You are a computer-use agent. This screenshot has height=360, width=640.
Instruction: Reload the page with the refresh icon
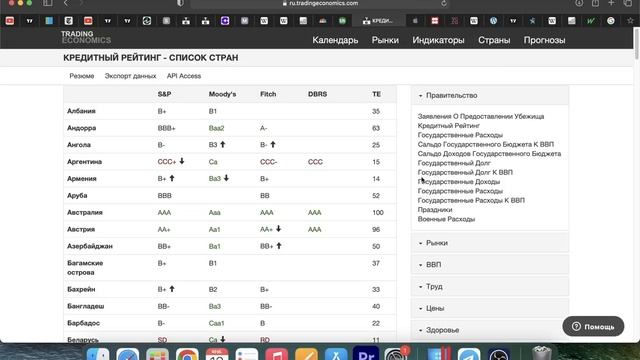(x=444, y=3)
